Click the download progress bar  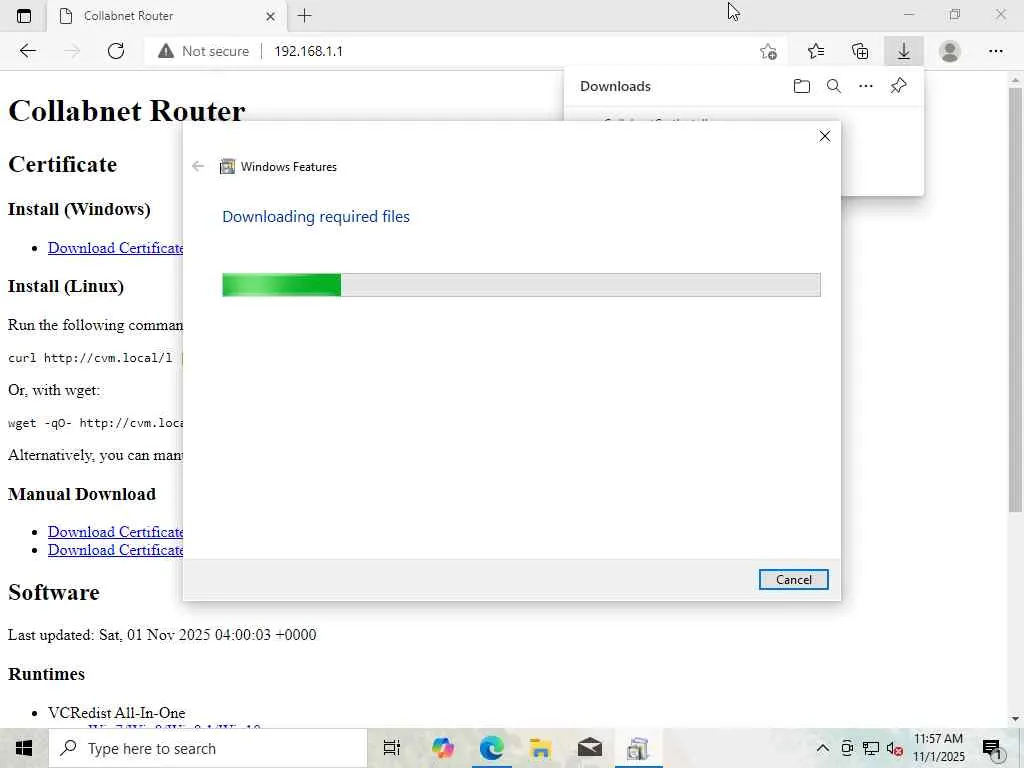coord(521,285)
